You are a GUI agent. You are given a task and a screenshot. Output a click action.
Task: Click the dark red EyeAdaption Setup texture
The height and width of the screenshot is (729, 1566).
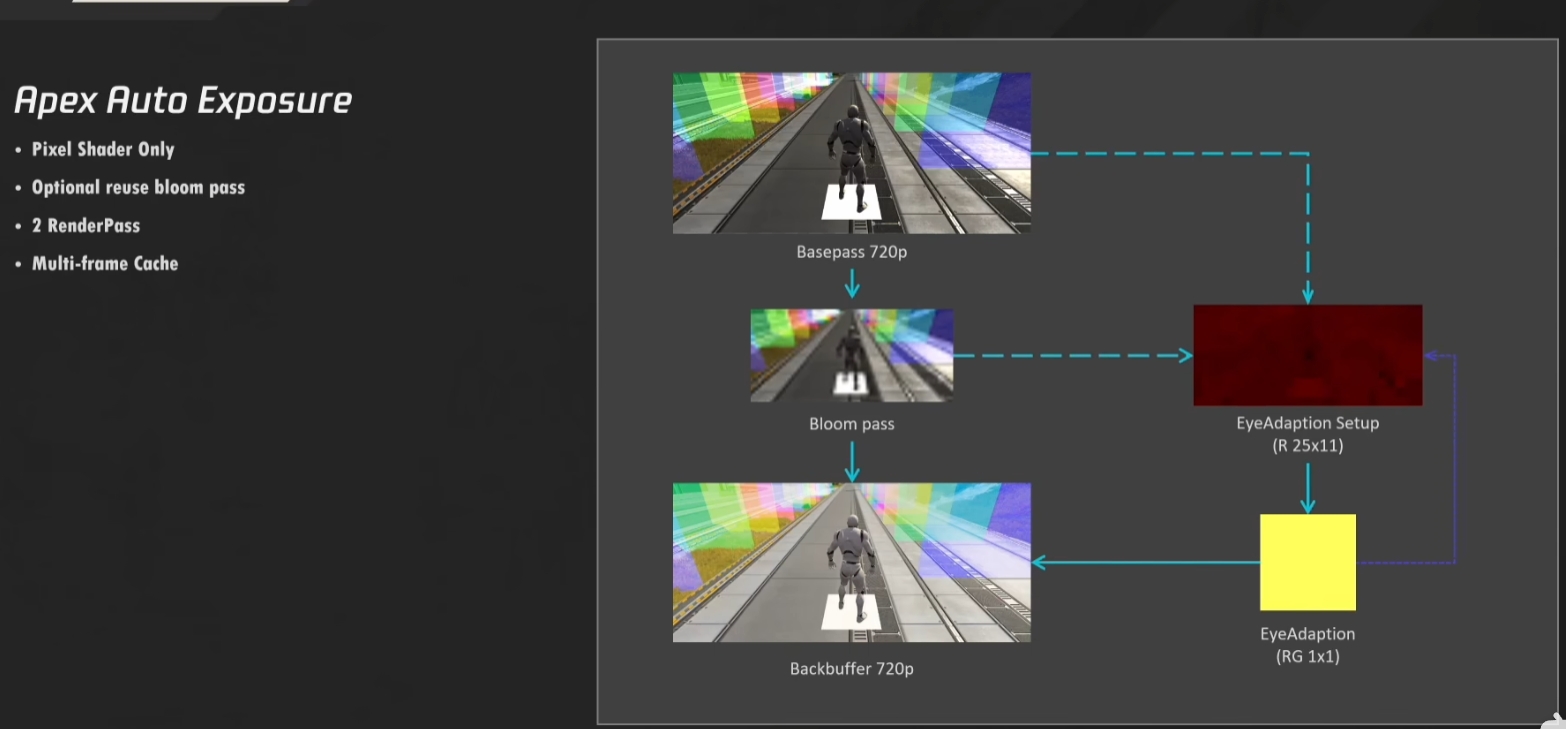coord(1307,355)
